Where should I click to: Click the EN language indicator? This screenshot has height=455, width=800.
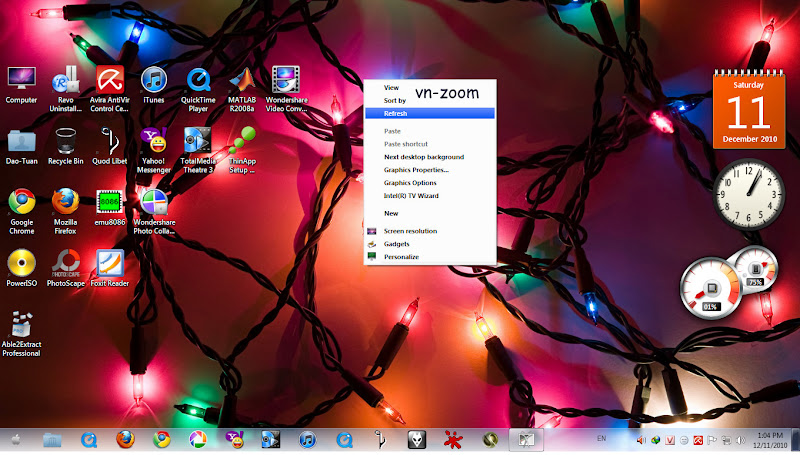coord(602,438)
